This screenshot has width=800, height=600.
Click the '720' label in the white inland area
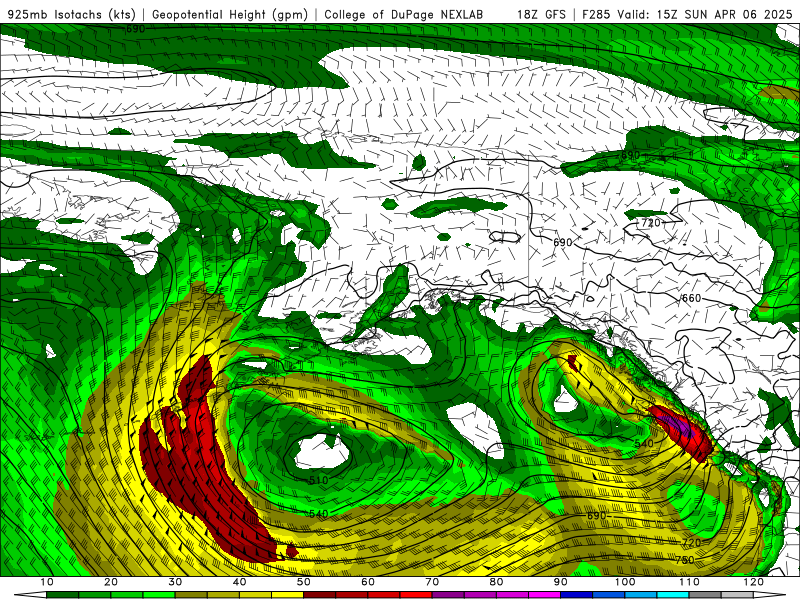[651, 223]
